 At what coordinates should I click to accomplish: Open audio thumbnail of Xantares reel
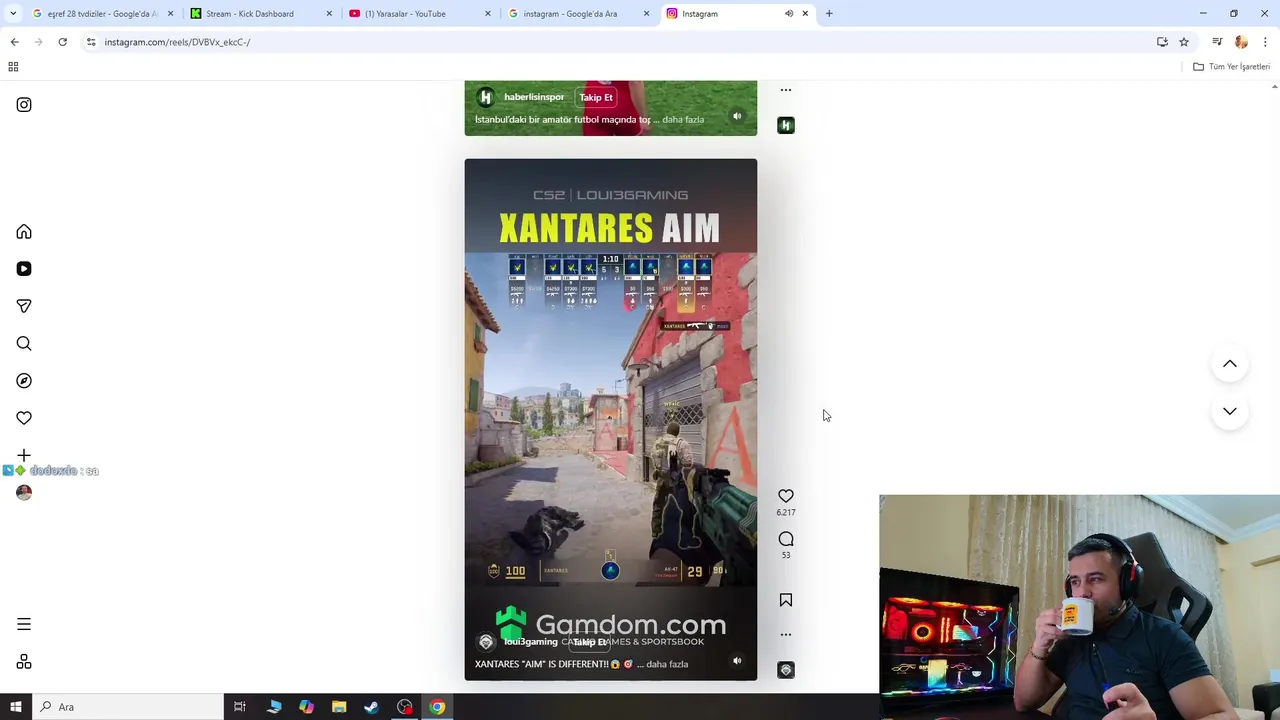click(x=786, y=670)
